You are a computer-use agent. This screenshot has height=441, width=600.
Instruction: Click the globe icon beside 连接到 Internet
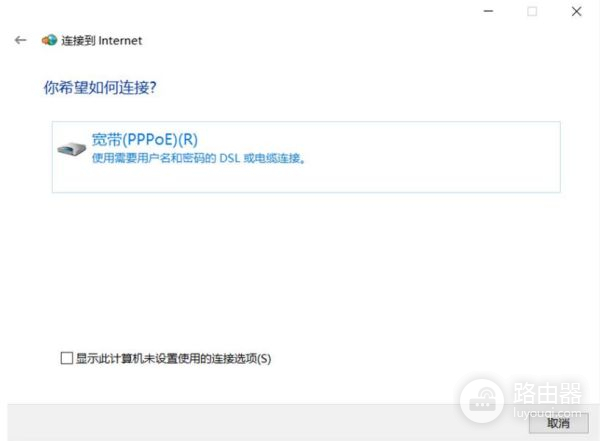pos(49,40)
